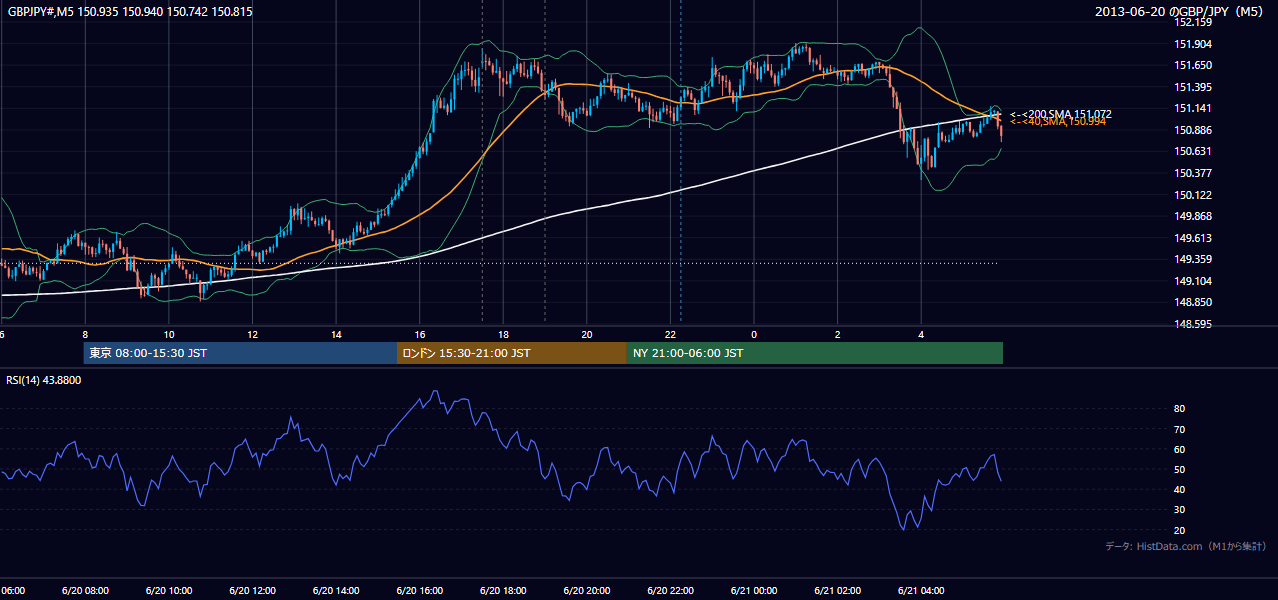
Task: Click hour label 12 under the price chart
Action: (x=252, y=334)
